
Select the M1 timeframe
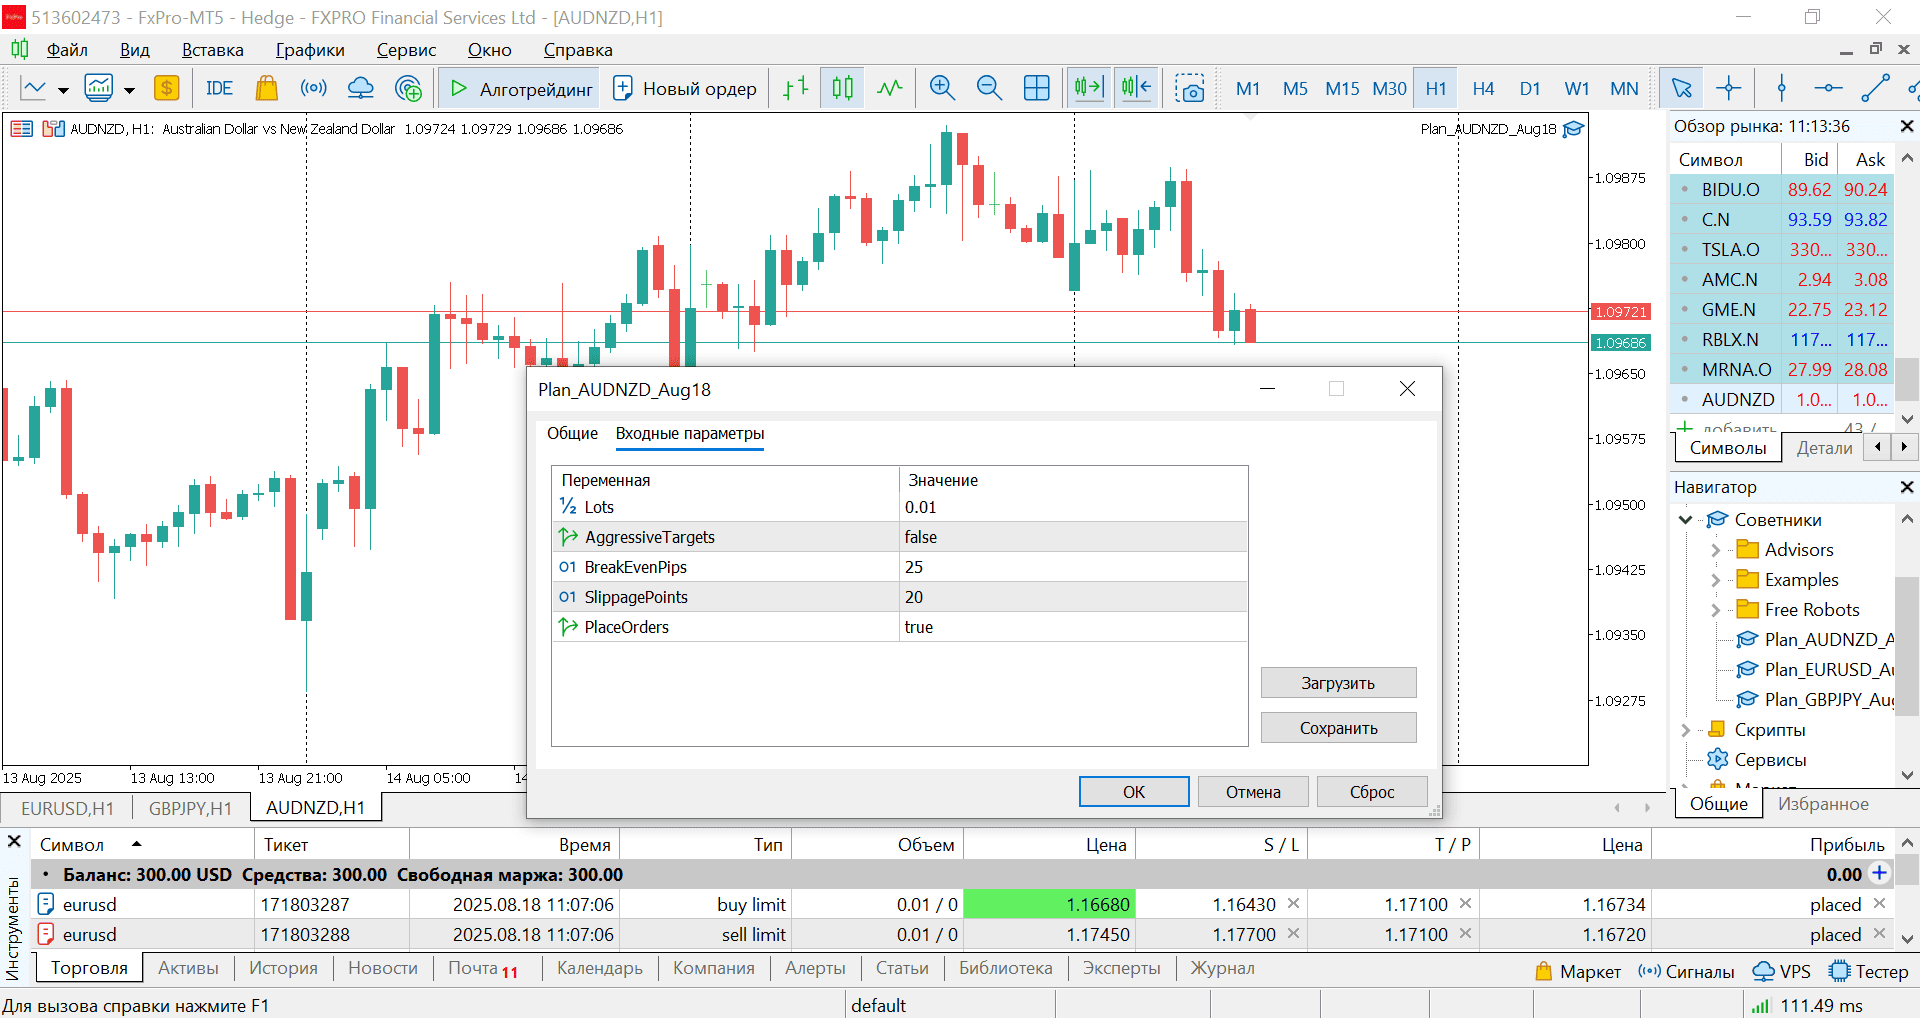[1248, 88]
